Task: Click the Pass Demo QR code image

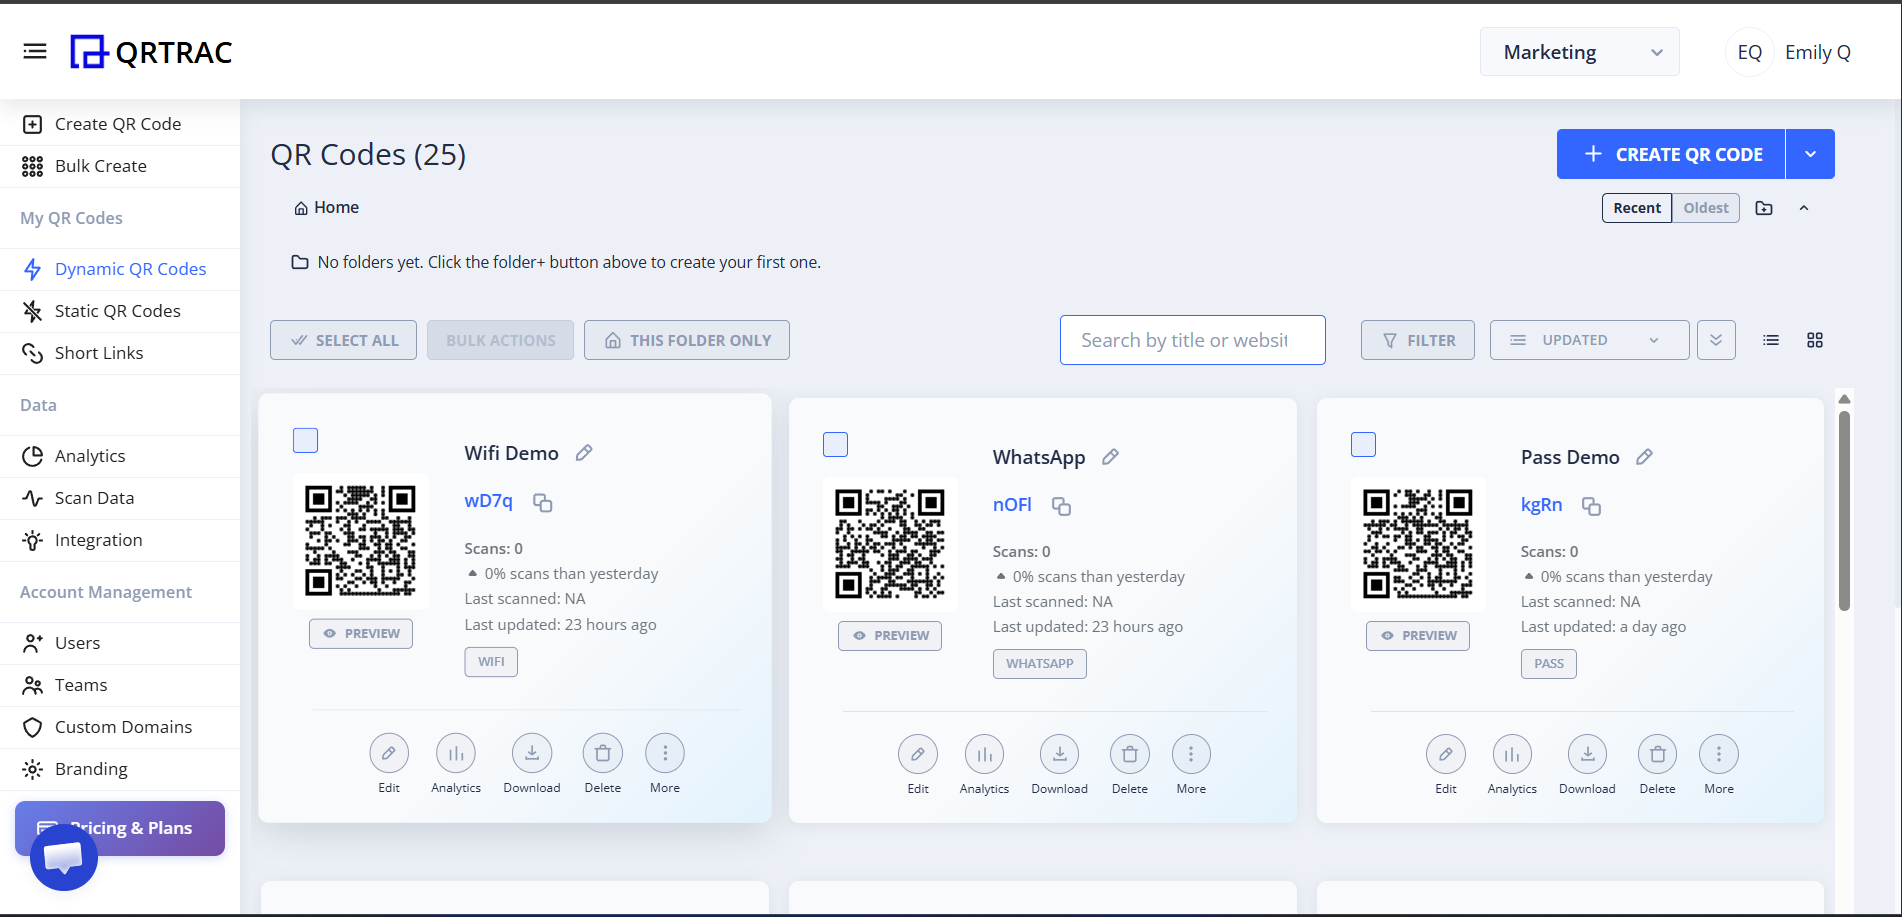Action: click(1418, 544)
